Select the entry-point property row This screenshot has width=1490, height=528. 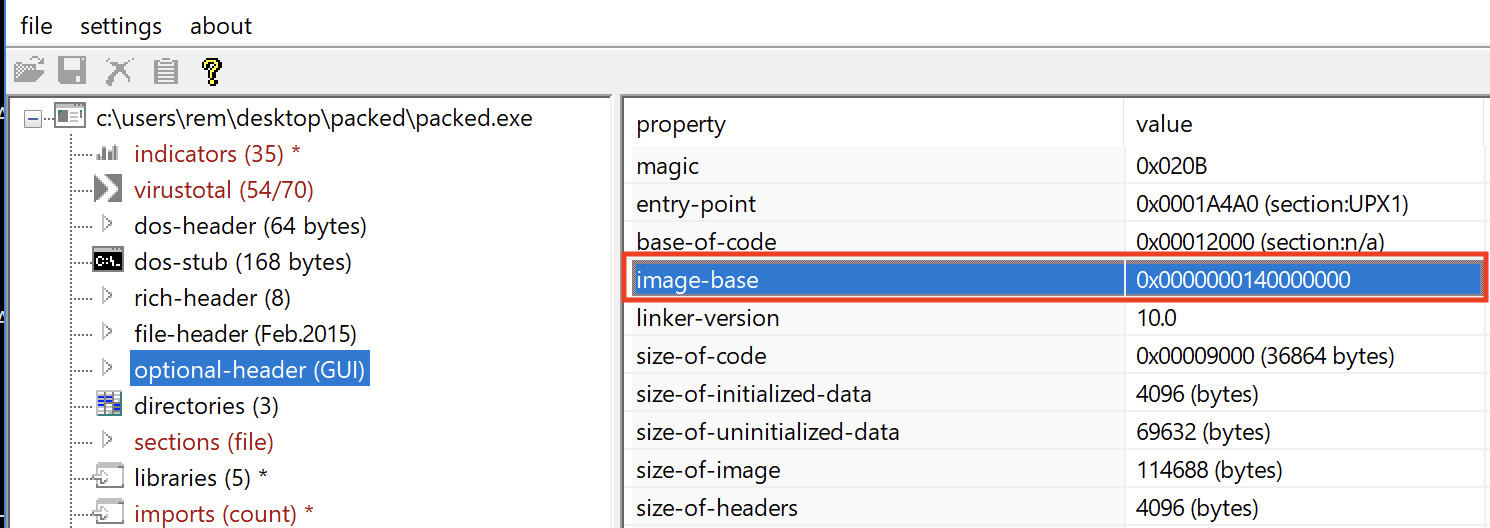(x=876, y=204)
